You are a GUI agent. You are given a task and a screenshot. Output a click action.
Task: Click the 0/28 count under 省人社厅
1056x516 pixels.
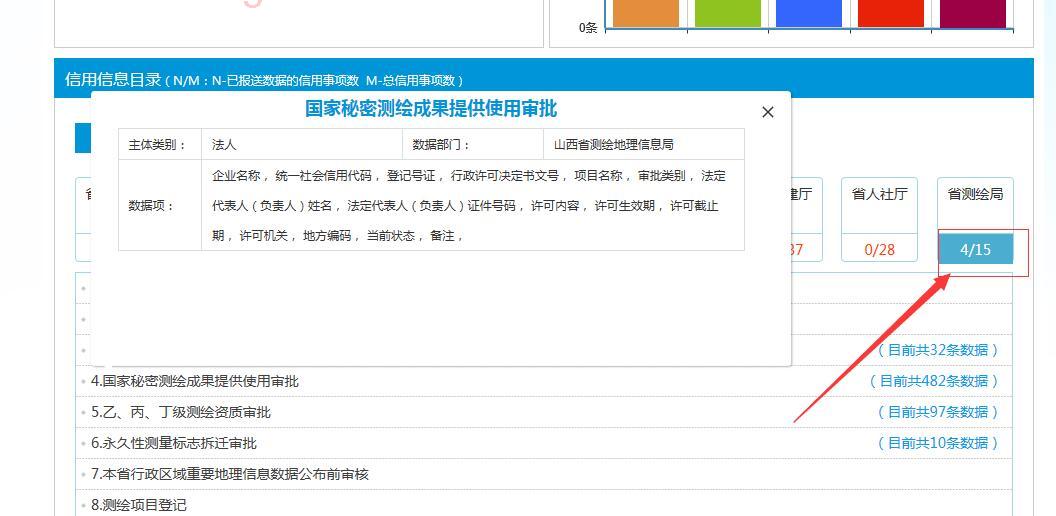(x=879, y=249)
